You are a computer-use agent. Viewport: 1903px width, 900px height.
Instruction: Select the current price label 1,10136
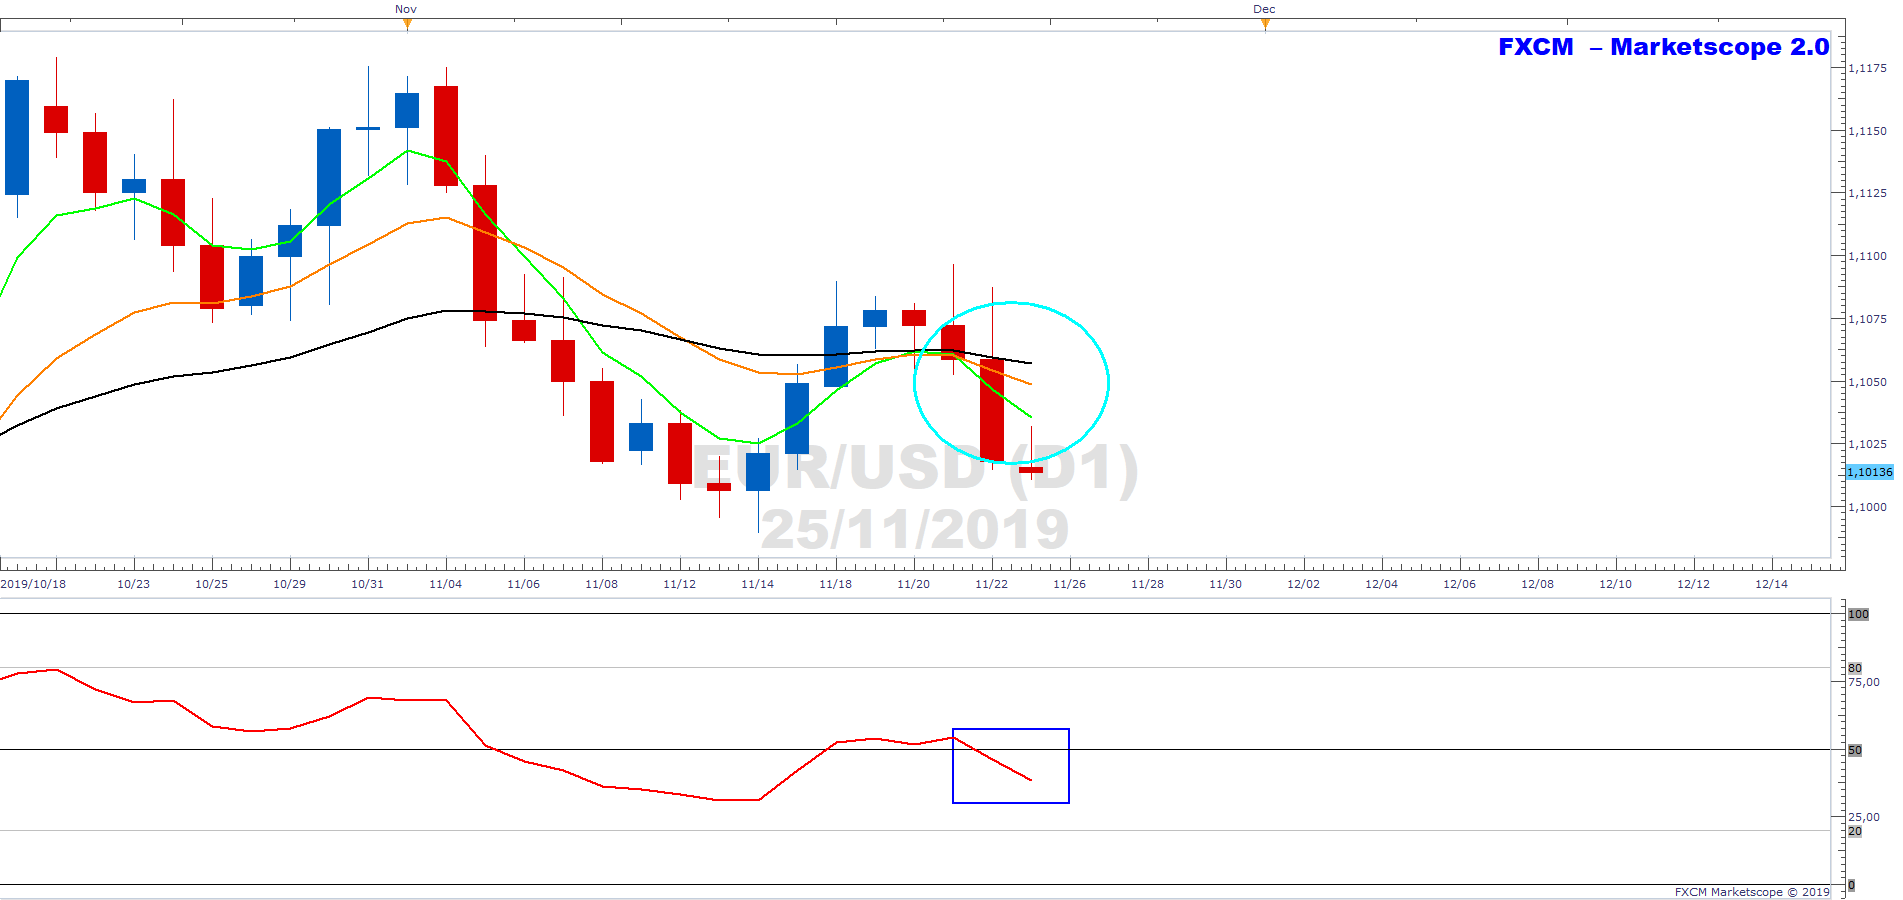(1869, 472)
